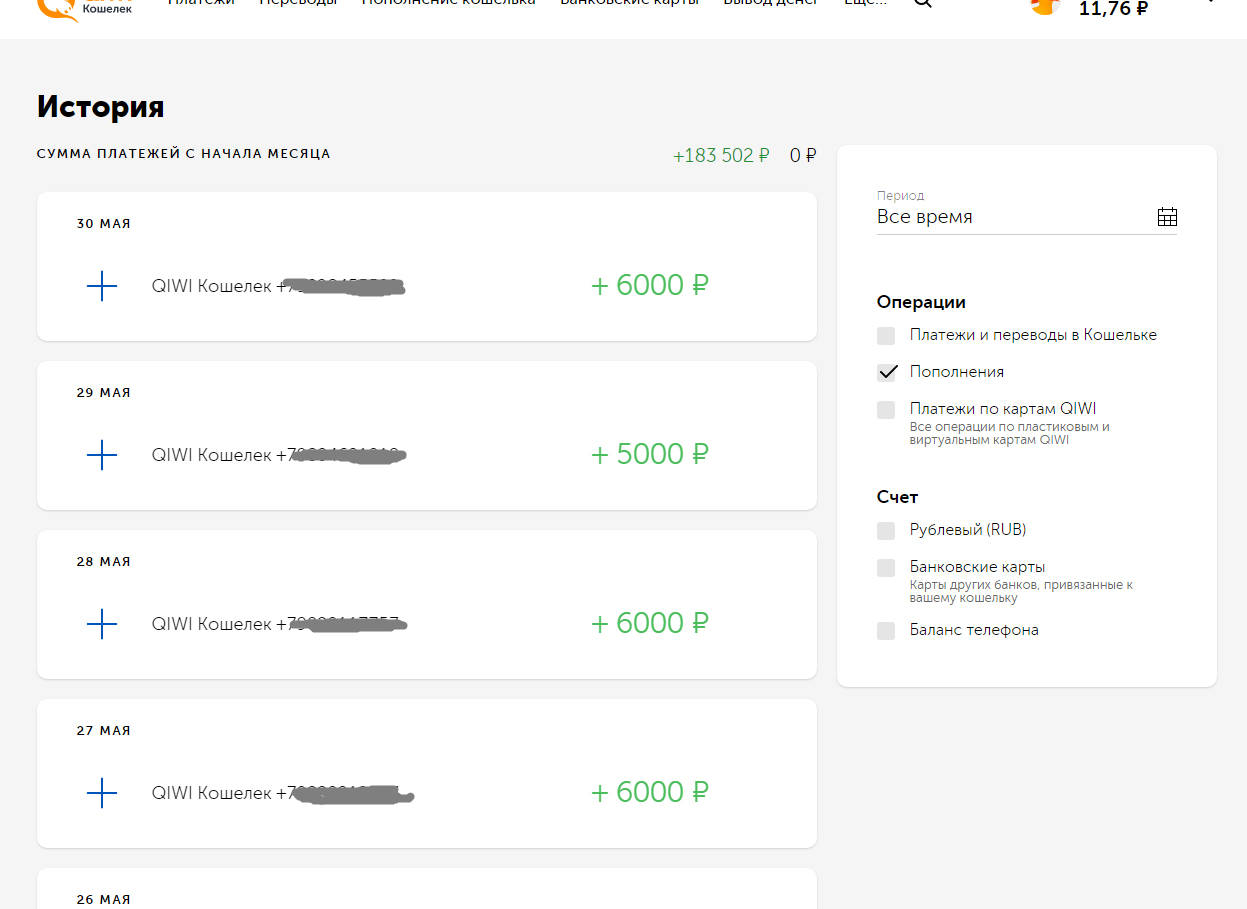
Task: Click the plus icon on 30 мая entry
Action: coord(102,287)
